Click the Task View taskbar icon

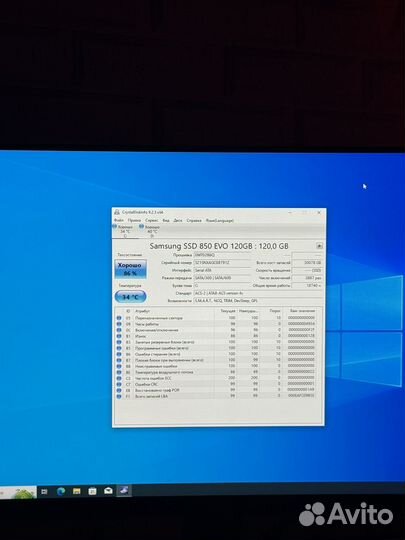(x=44, y=492)
